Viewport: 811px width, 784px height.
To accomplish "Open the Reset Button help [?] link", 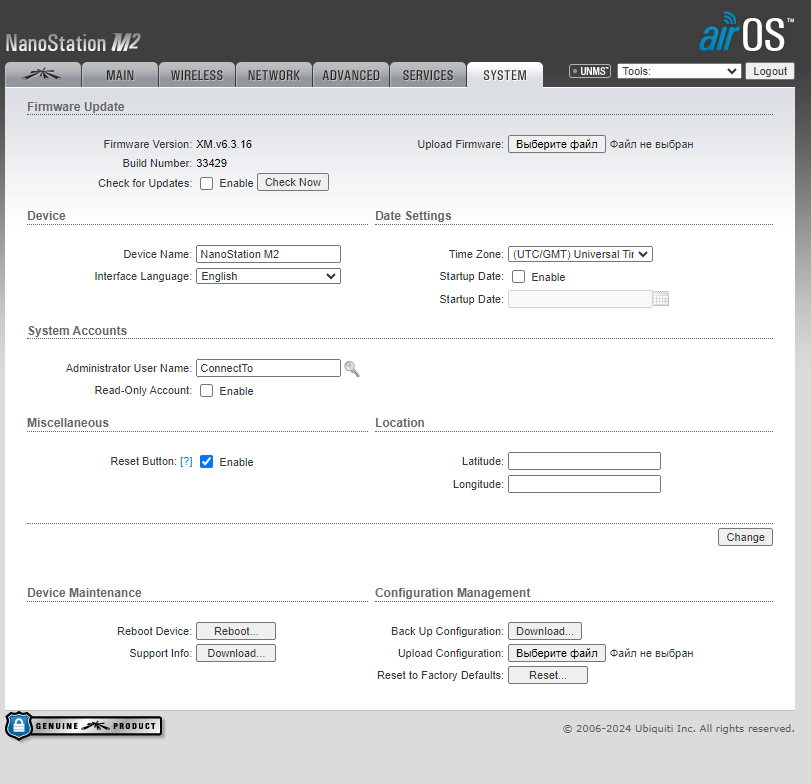I will click(x=186, y=462).
